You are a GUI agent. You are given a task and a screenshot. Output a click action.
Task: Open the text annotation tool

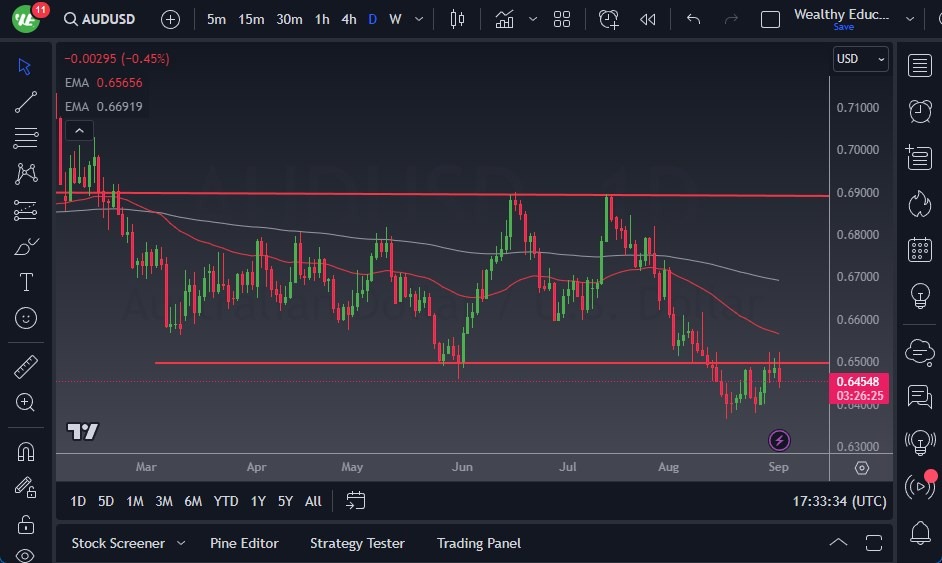point(26,282)
